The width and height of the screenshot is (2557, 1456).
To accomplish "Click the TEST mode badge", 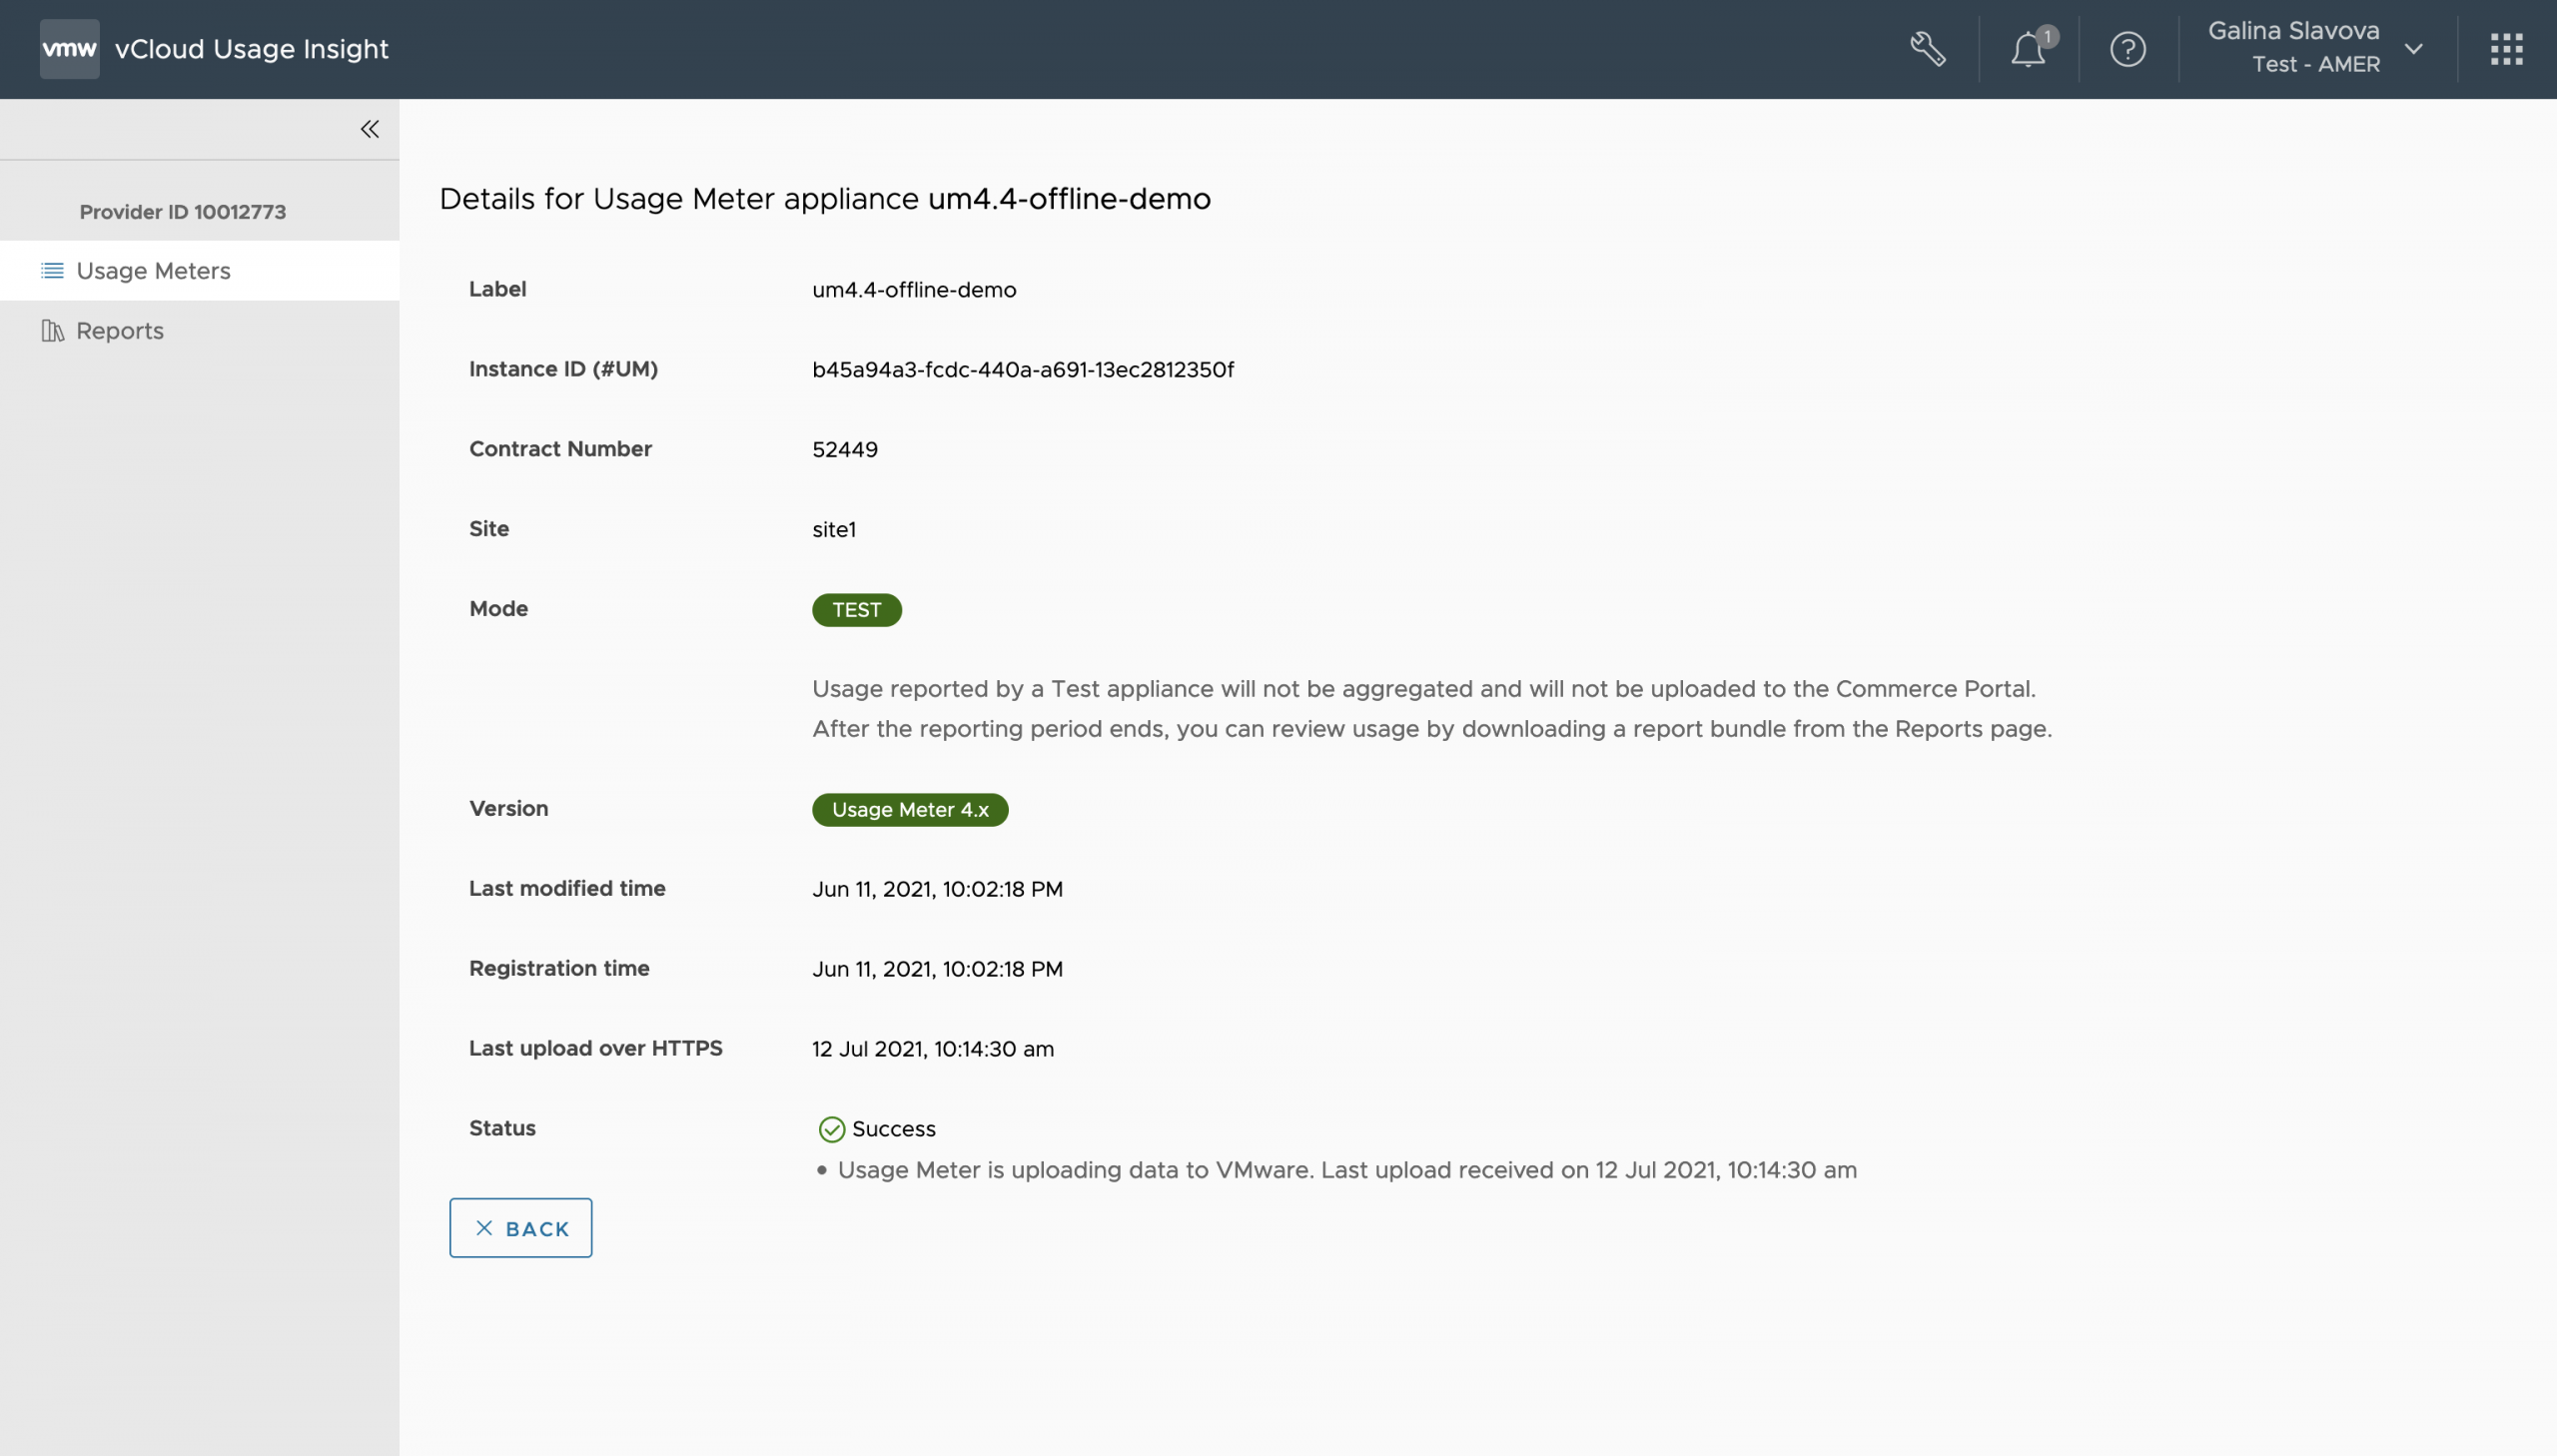I will tap(856, 610).
